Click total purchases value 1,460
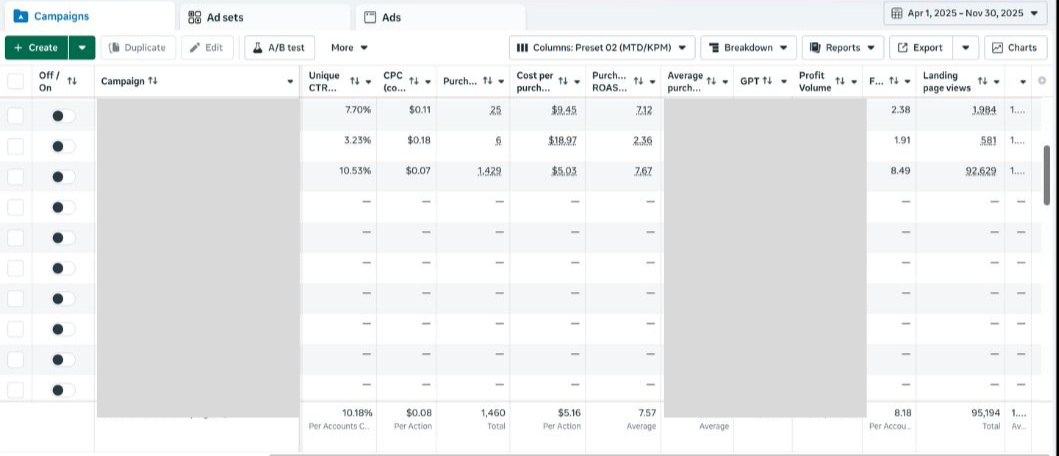This screenshot has height=456, width=1059. coord(493,413)
